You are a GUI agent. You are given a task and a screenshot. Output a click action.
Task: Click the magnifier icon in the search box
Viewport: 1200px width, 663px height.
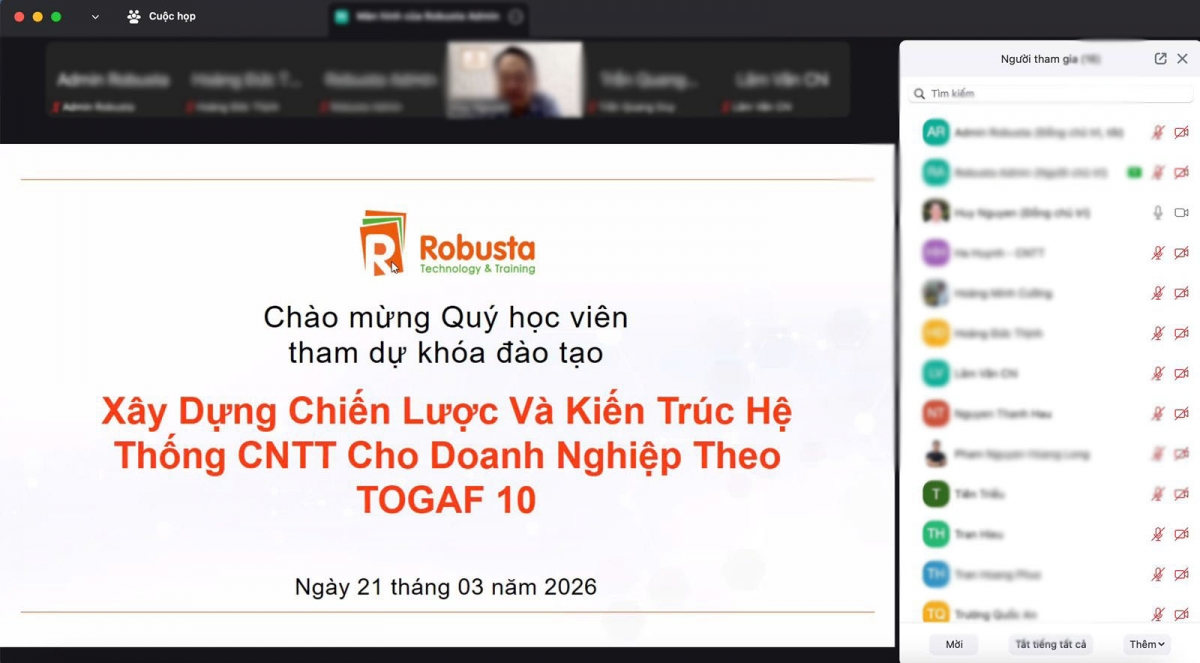point(919,94)
